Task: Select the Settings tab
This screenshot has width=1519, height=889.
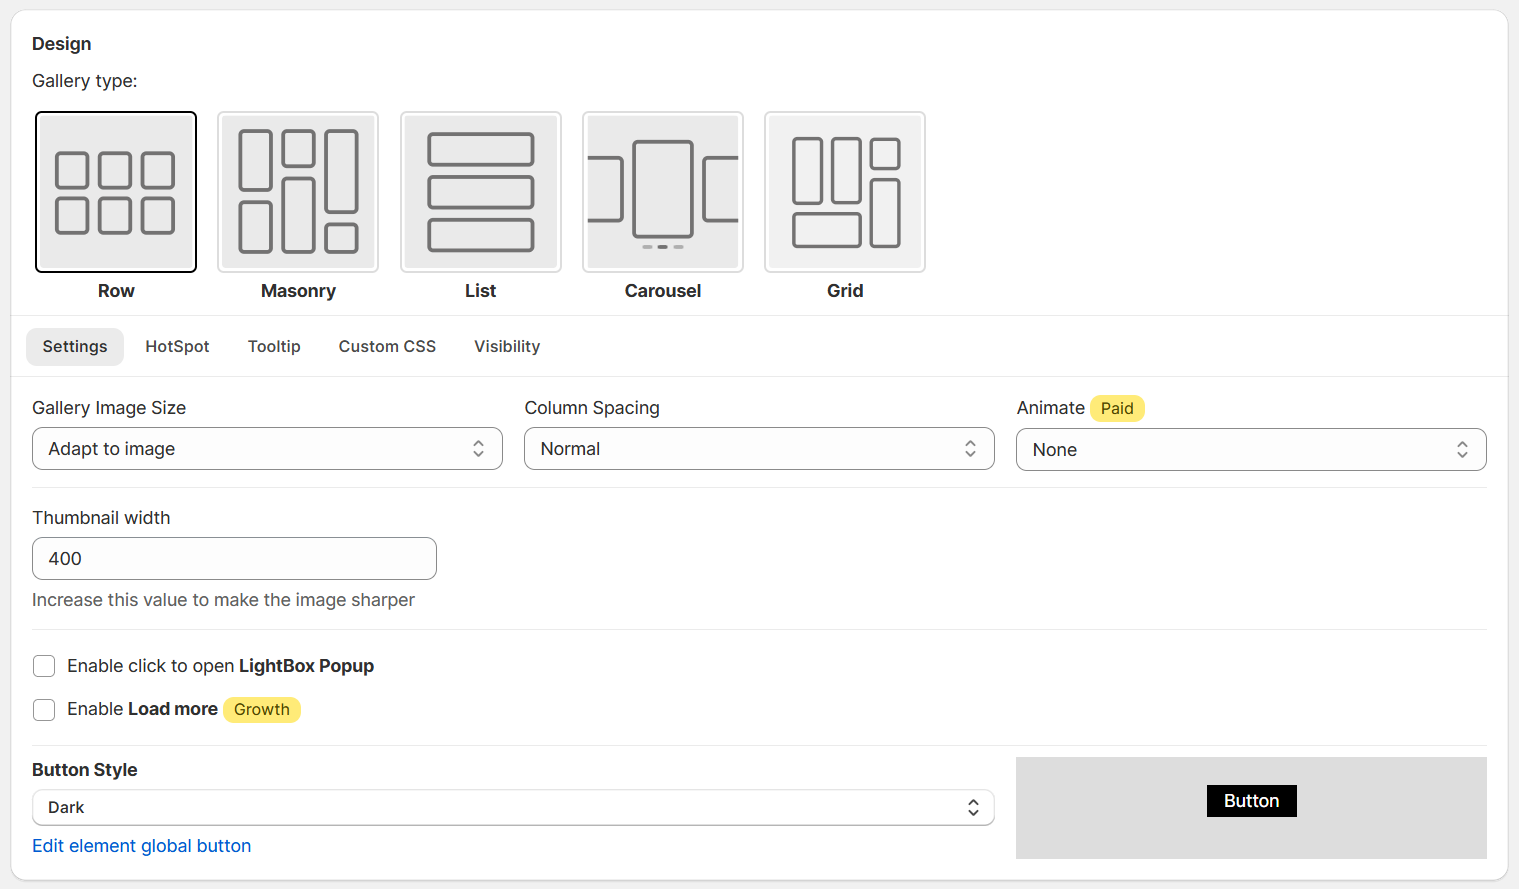Action: click(x=75, y=347)
